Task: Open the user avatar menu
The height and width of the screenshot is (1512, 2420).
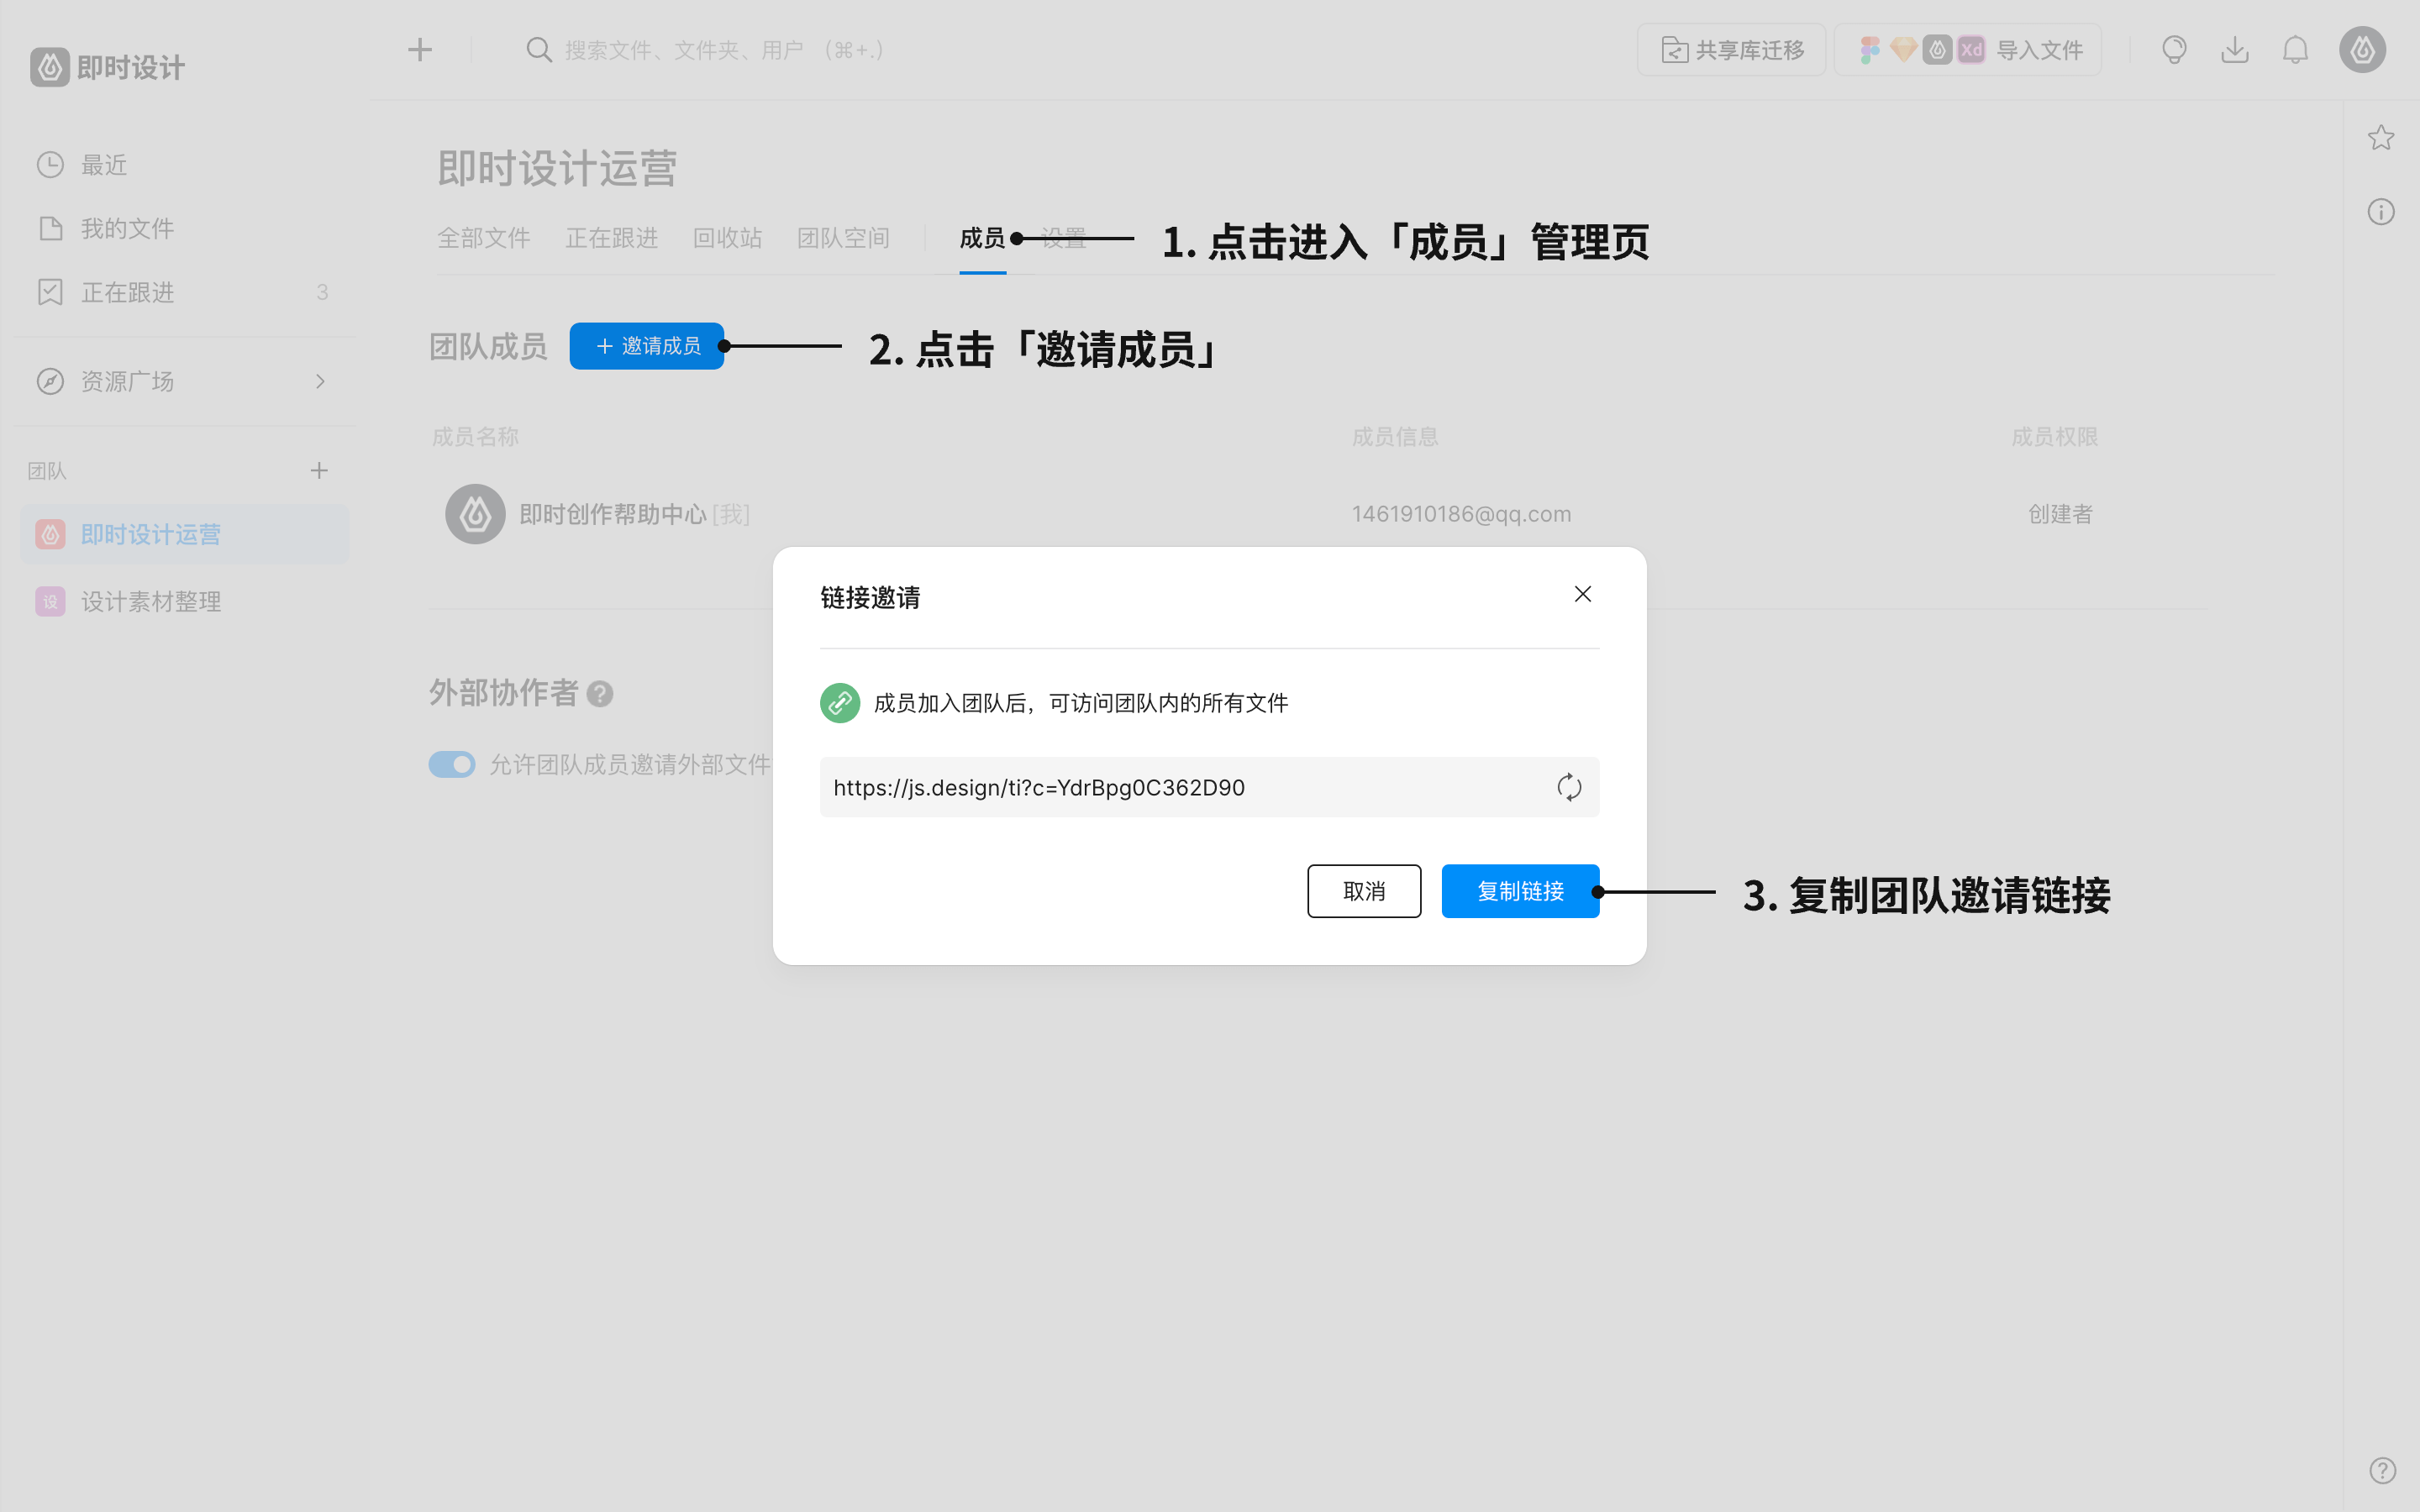Action: pyautogui.click(x=2362, y=50)
